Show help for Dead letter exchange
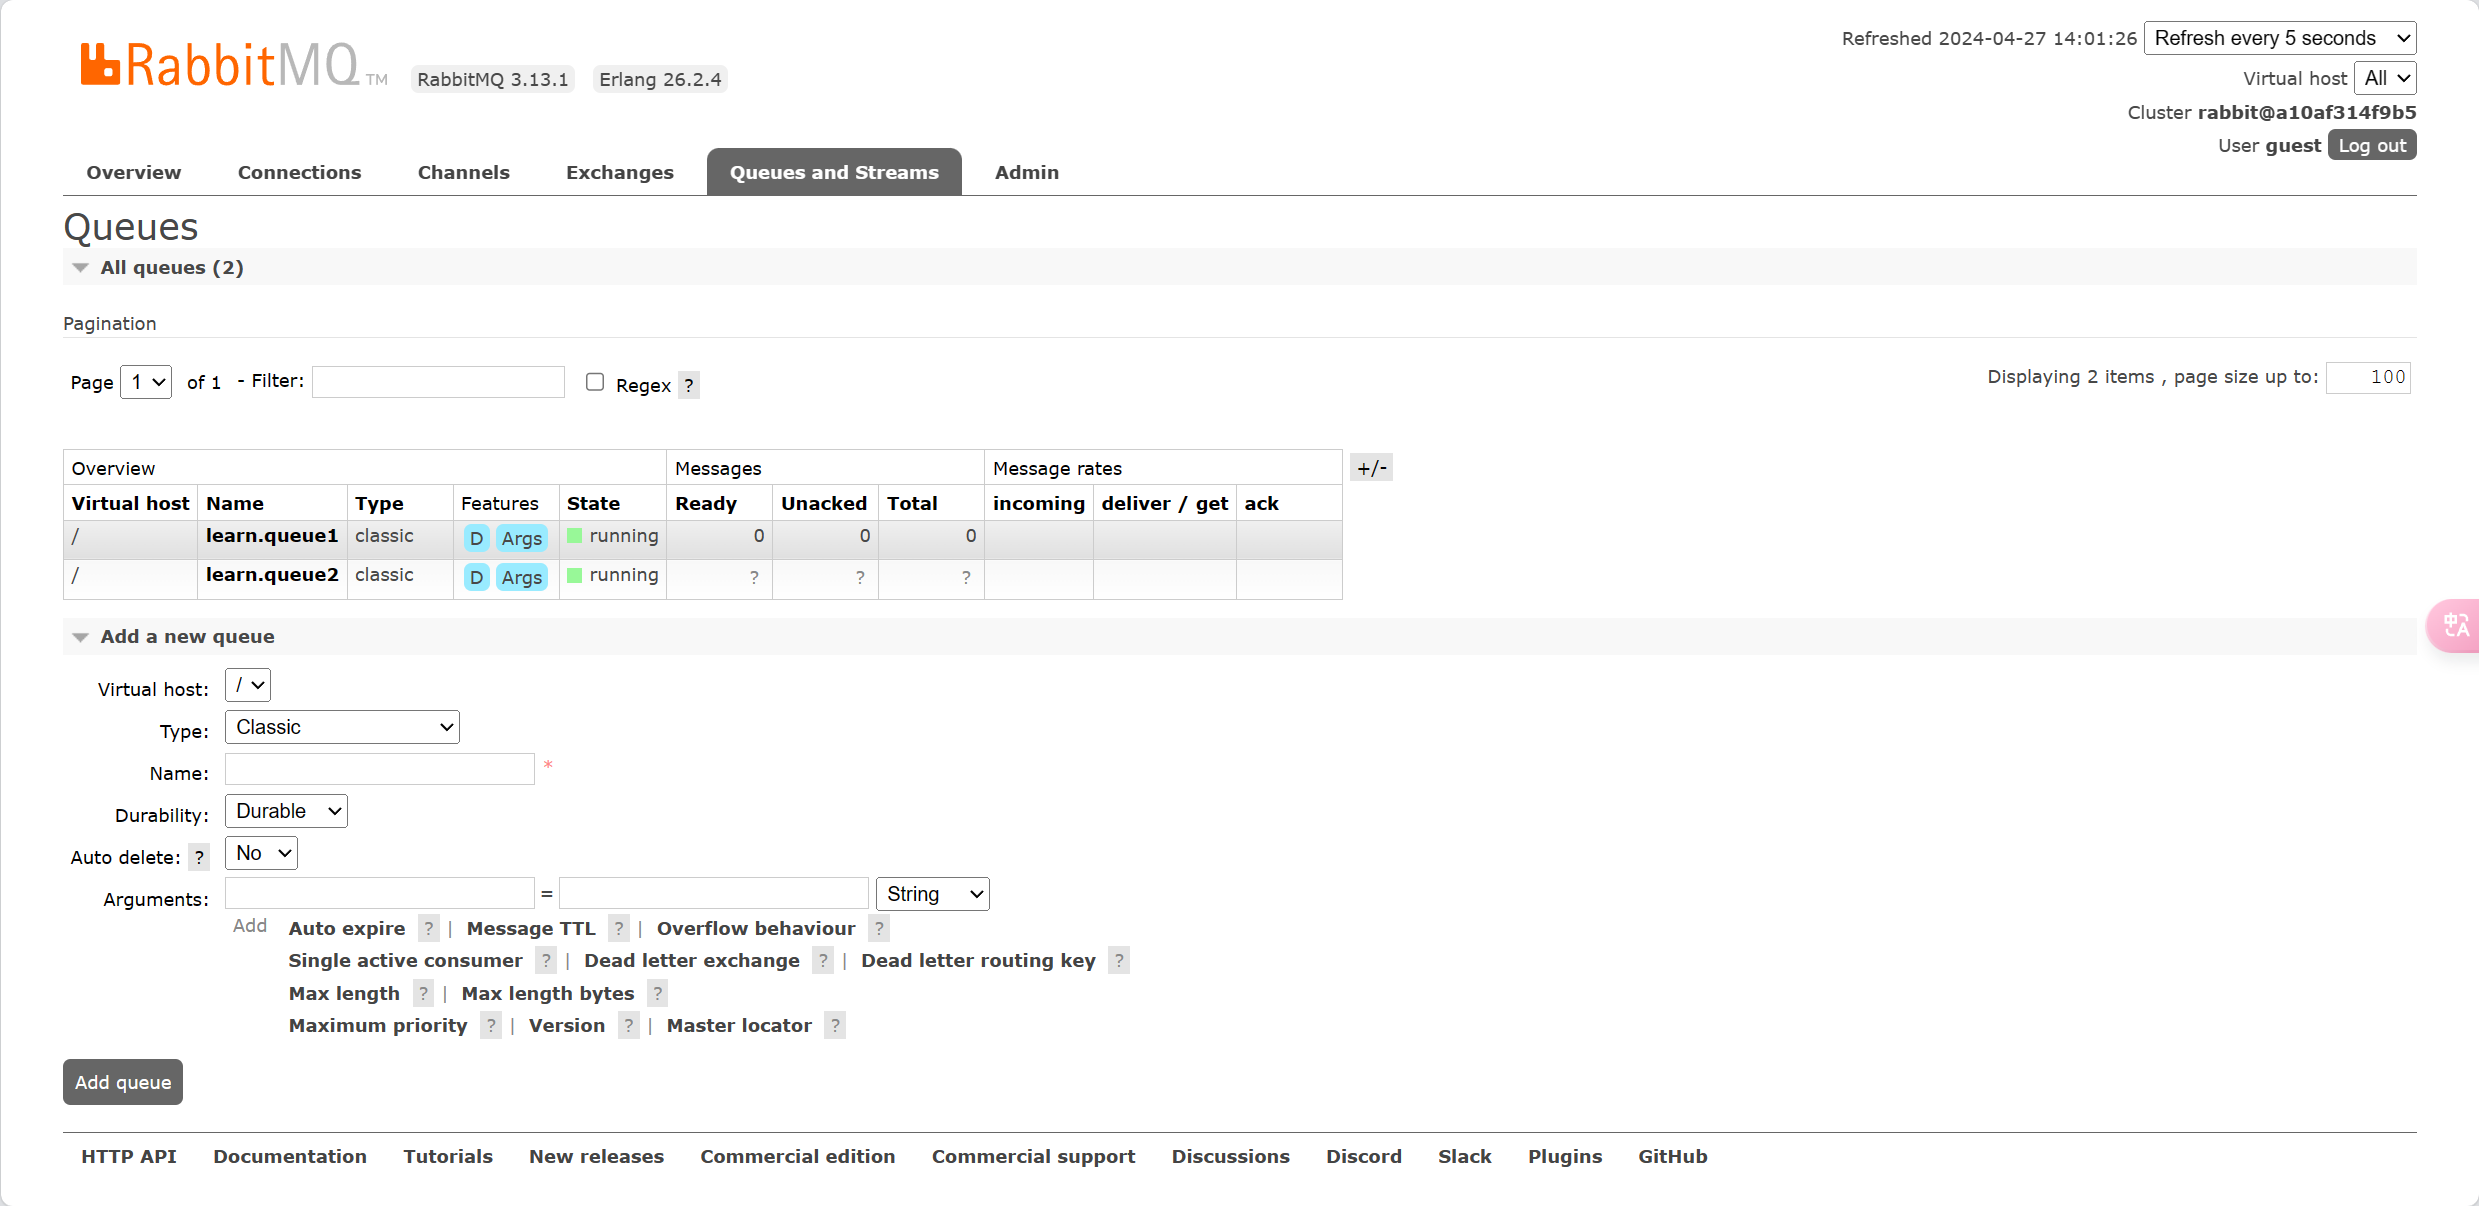This screenshot has height=1206, width=2479. pyautogui.click(x=823, y=960)
